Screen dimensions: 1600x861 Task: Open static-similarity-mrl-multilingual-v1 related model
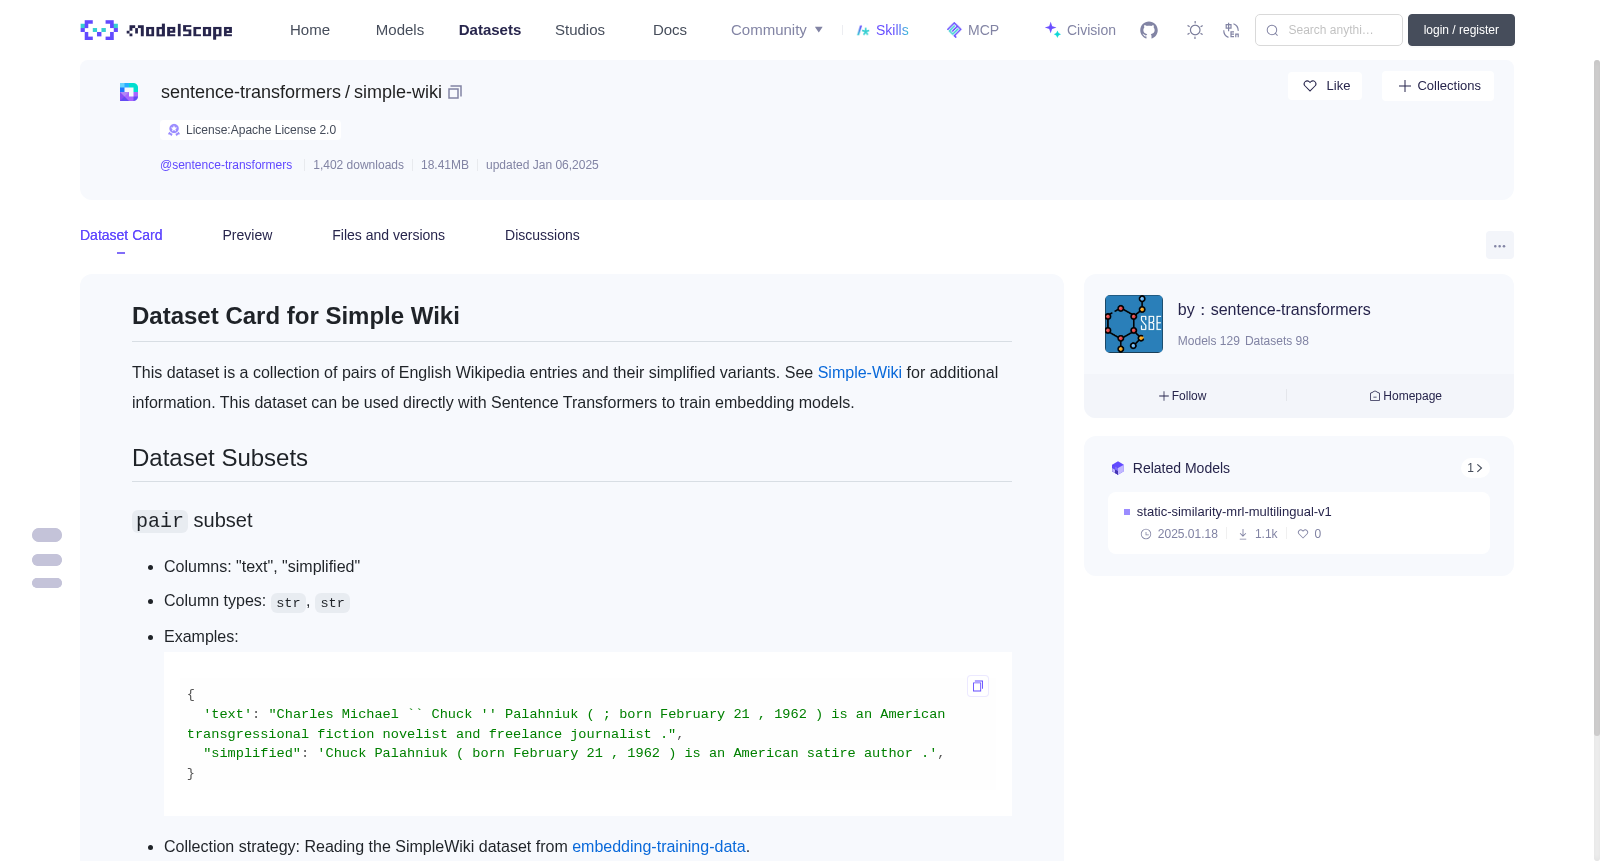coord(1234,512)
